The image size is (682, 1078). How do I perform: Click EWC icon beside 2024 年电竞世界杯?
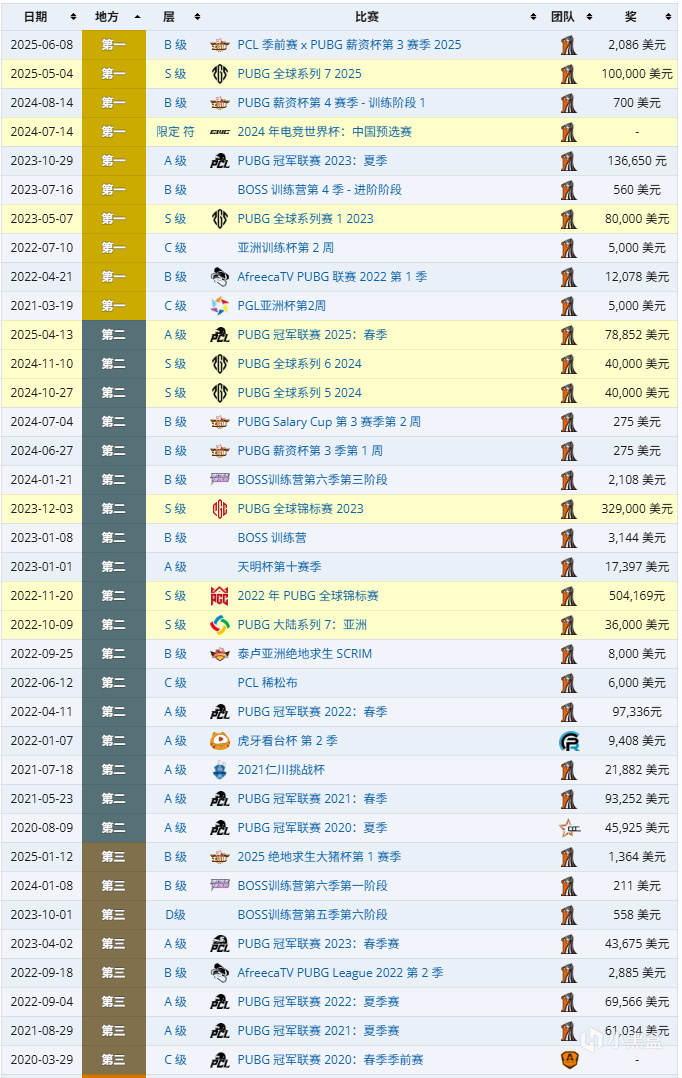pos(219,132)
